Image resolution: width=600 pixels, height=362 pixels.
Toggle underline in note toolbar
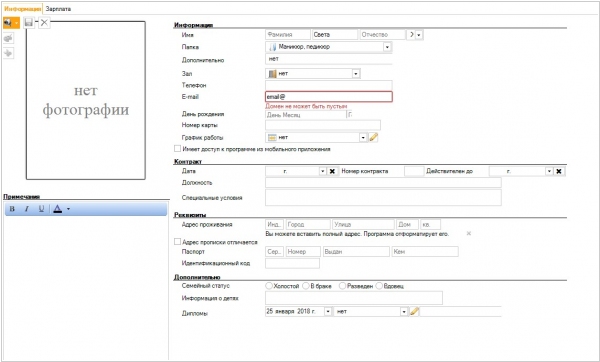click(x=41, y=209)
